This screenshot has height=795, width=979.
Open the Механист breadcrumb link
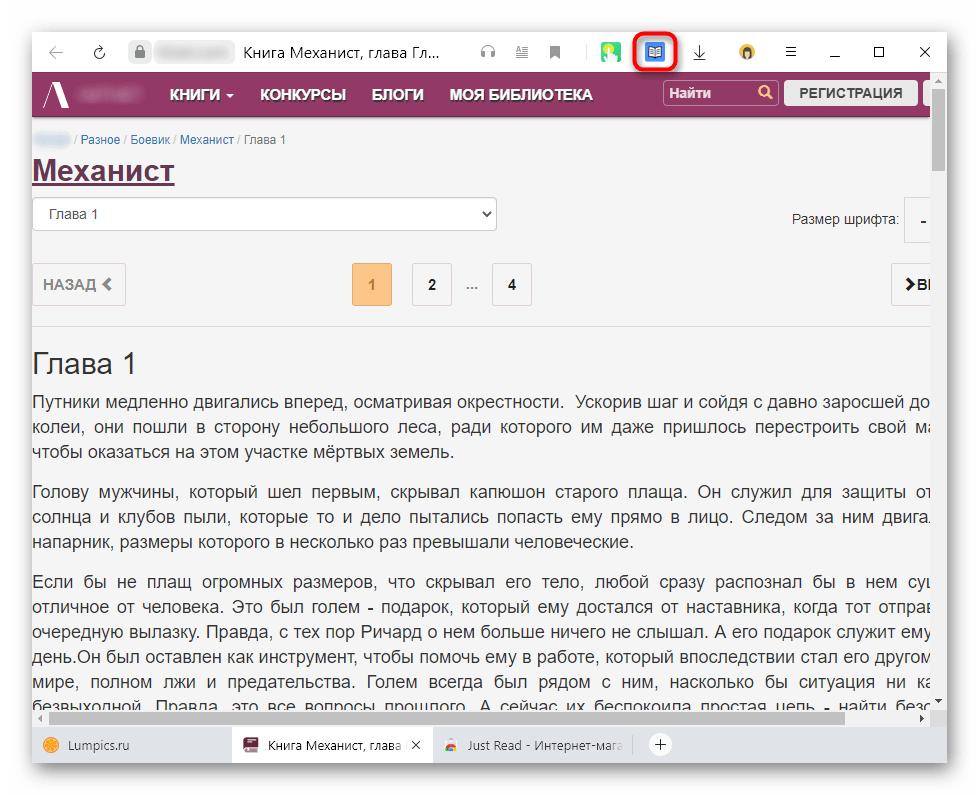[207, 140]
